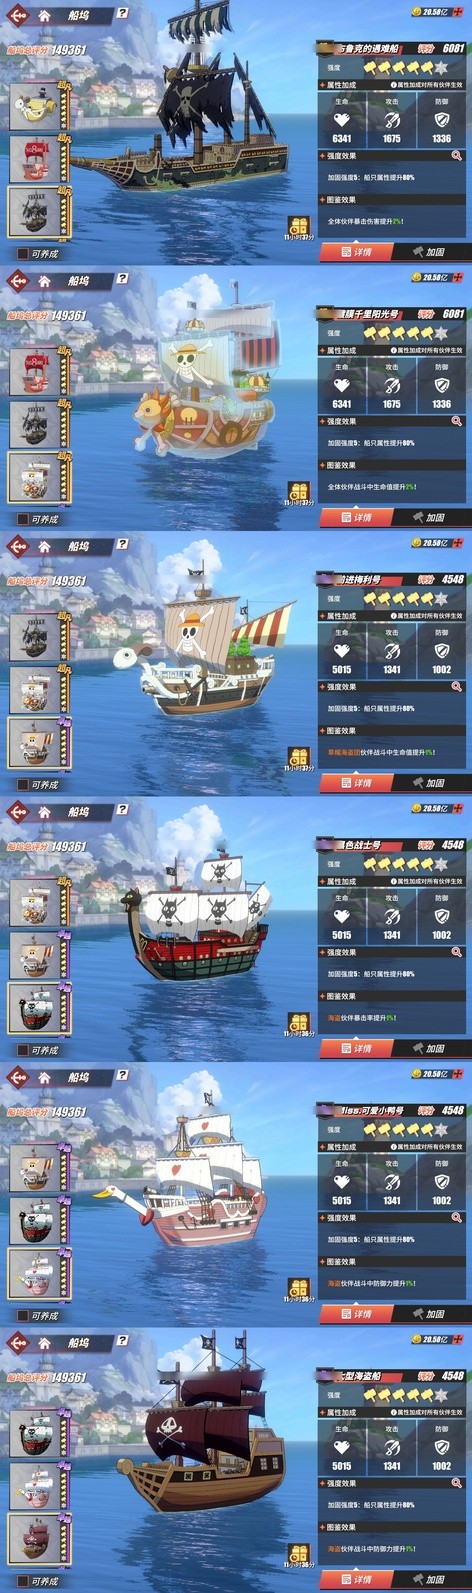The image size is (472, 1593).
Task: Select 详情 tab on the Going Merry screen
Action: 357,783
